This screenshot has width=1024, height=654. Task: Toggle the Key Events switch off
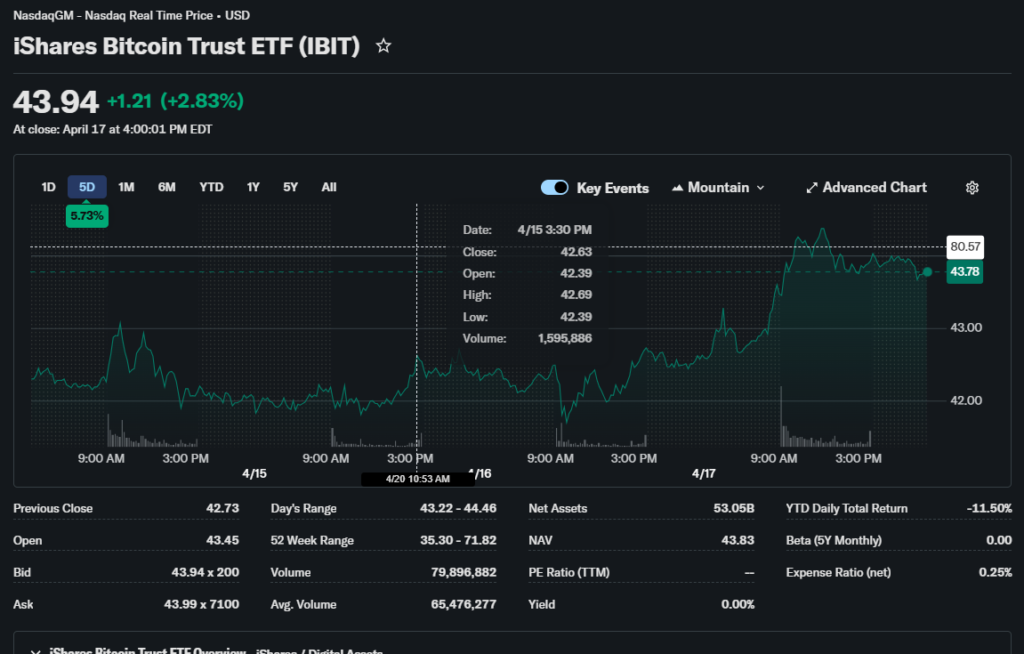point(555,188)
